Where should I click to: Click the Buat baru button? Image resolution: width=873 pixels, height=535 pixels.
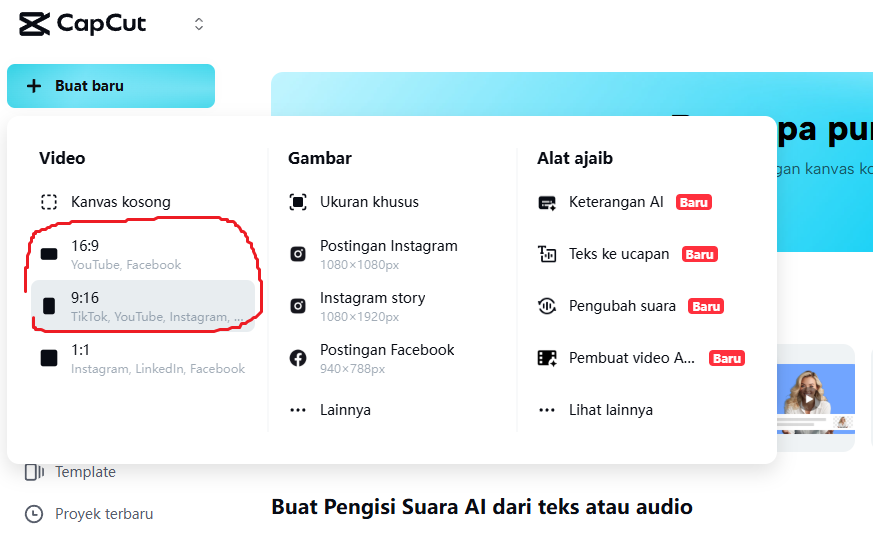point(111,86)
